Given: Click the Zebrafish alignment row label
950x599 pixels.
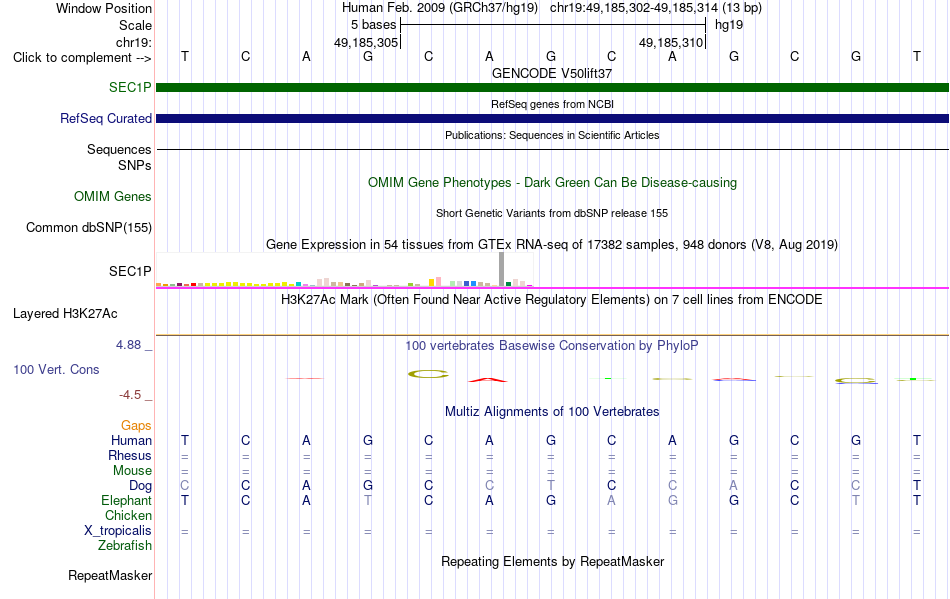Looking at the screenshot, I should (125, 546).
